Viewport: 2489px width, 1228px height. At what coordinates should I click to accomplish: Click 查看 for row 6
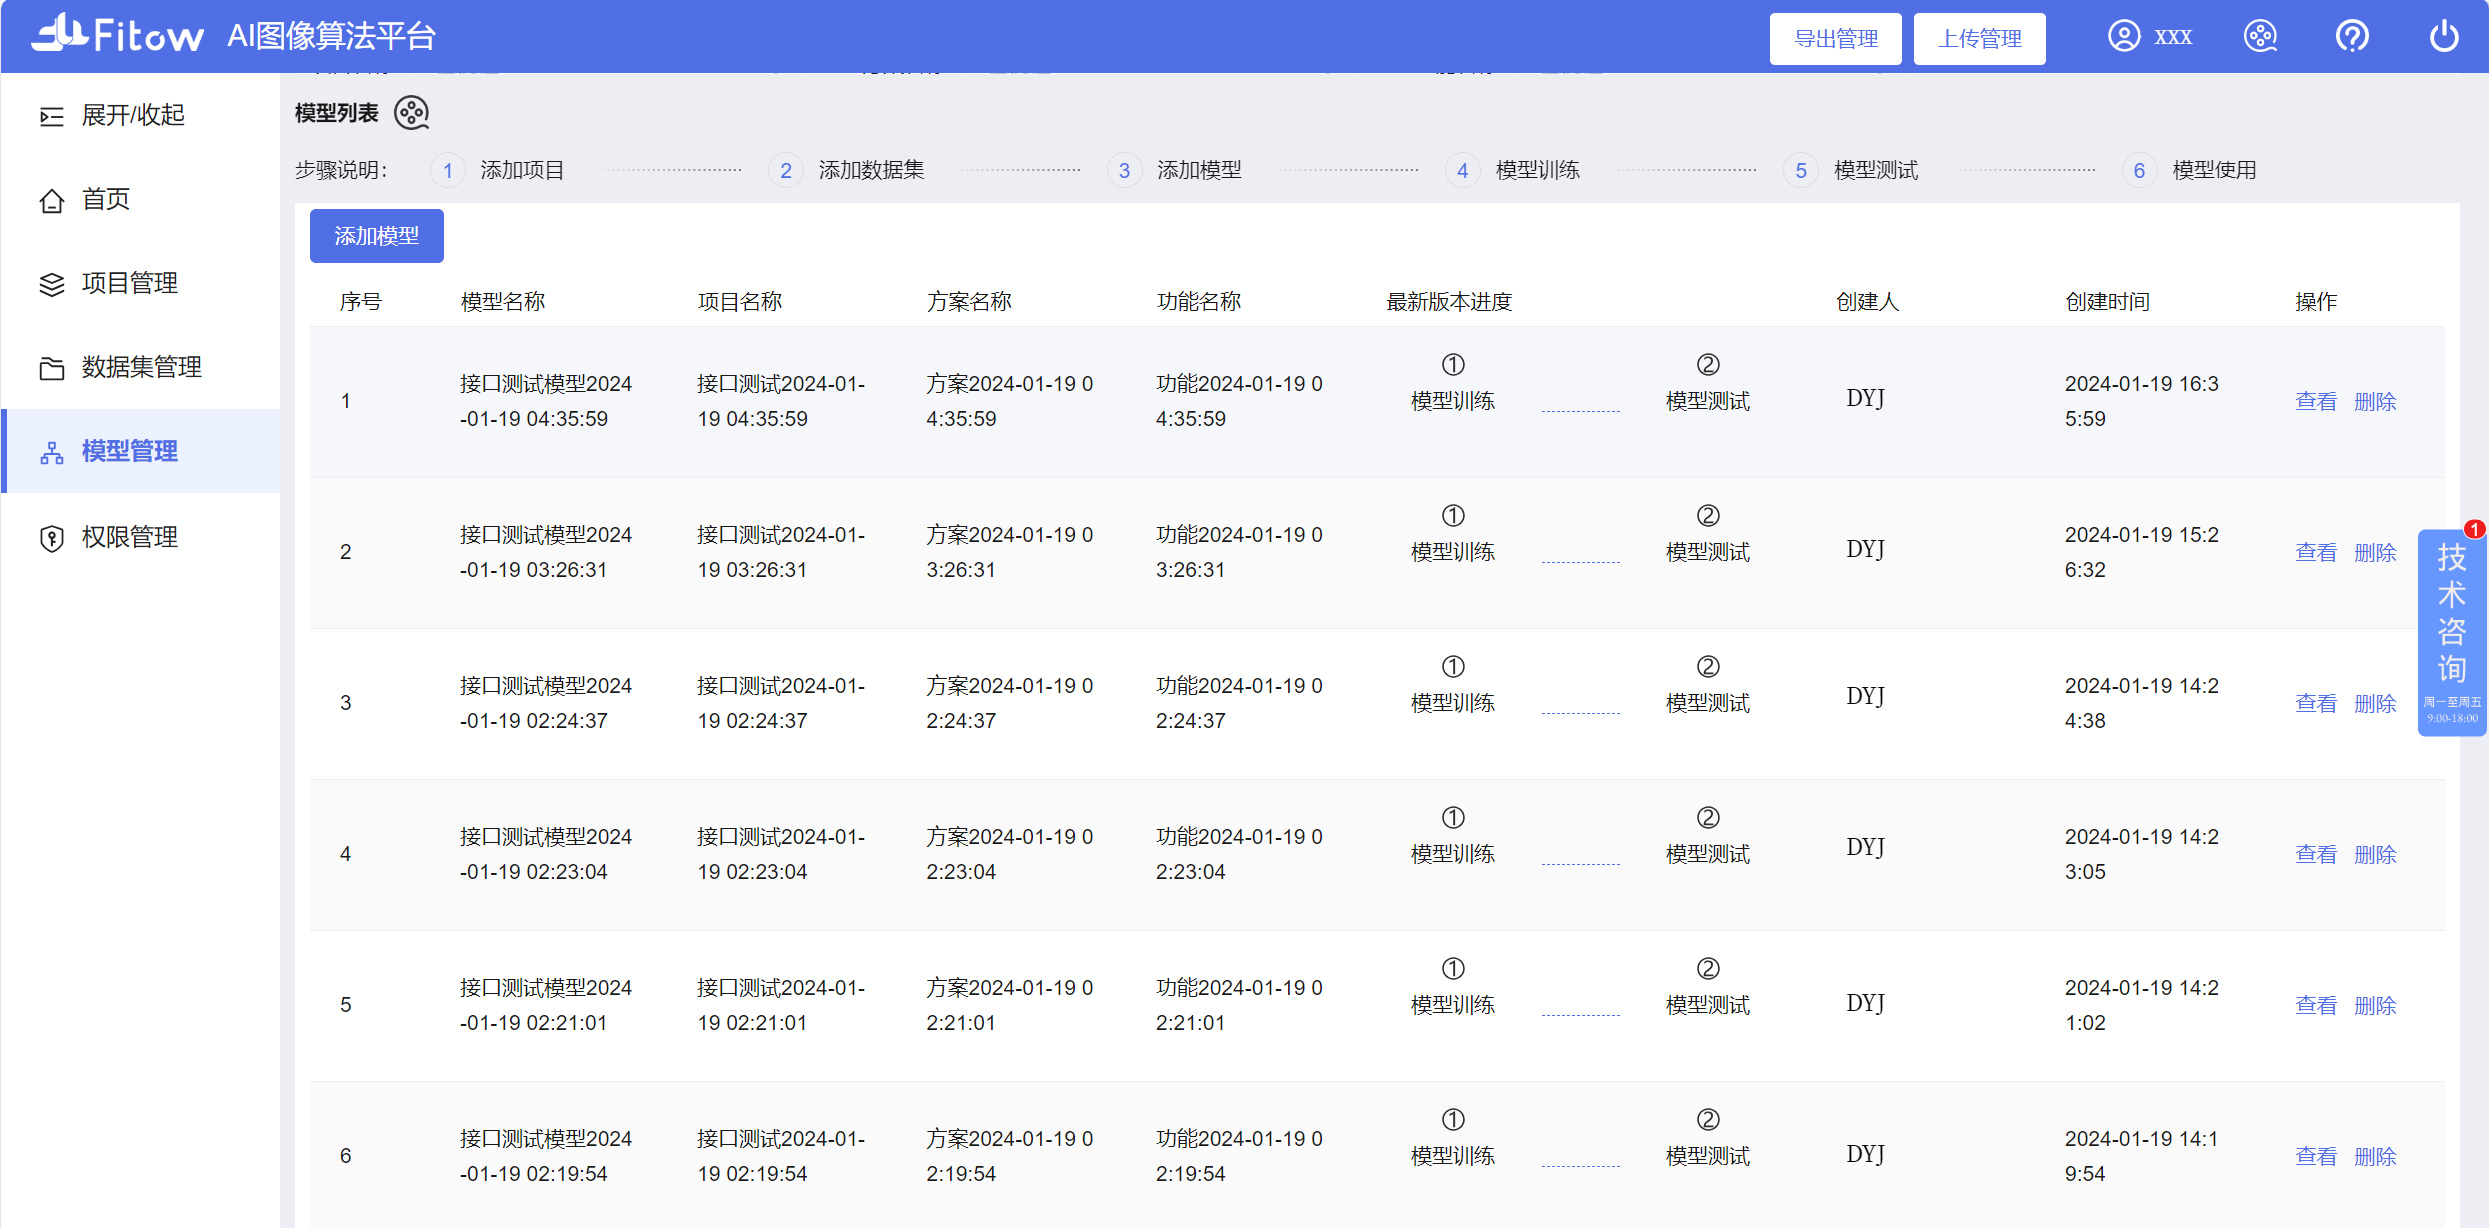pyautogui.click(x=2316, y=1156)
